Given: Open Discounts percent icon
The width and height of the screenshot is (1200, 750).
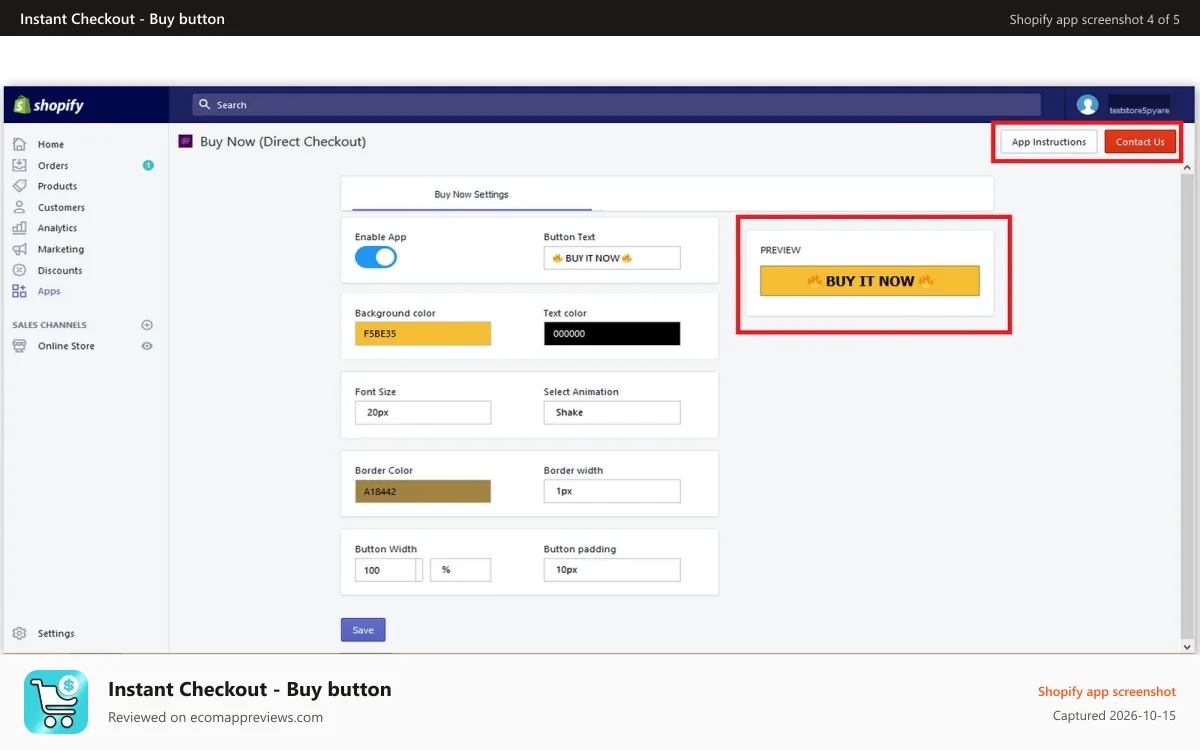Looking at the screenshot, I should (x=19, y=270).
